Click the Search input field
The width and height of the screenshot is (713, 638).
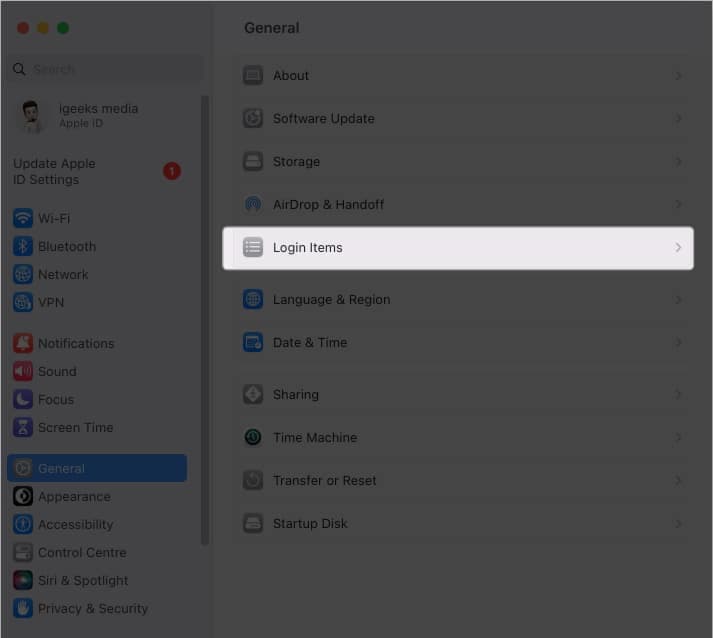click(x=105, y=69)
